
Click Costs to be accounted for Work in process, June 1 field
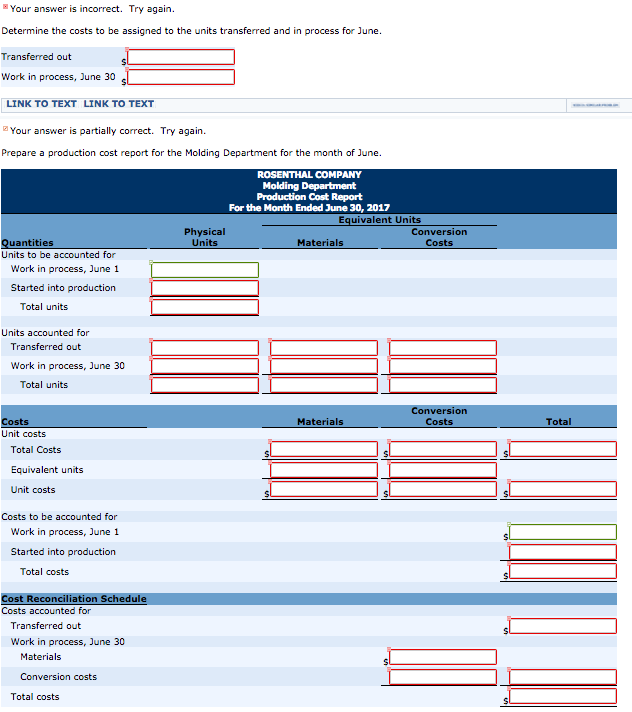563,532
